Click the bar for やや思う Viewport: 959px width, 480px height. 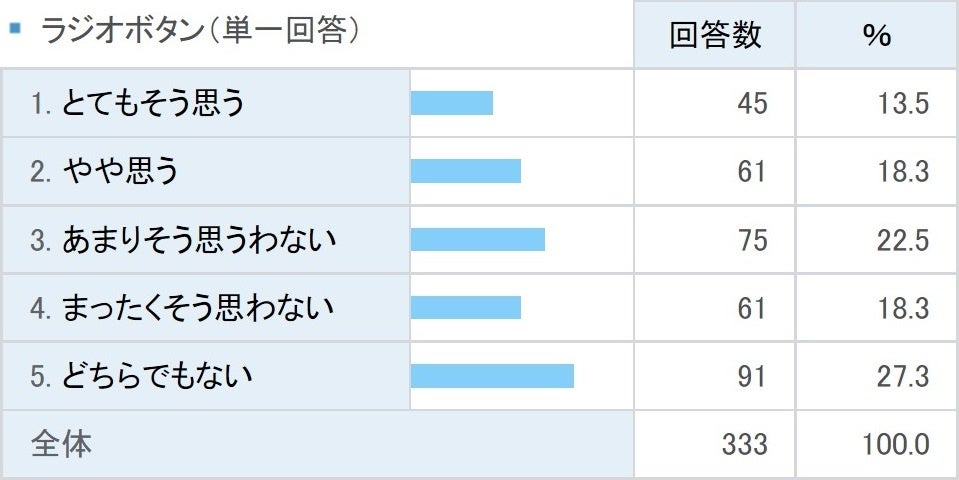click(x=466, y=171)
